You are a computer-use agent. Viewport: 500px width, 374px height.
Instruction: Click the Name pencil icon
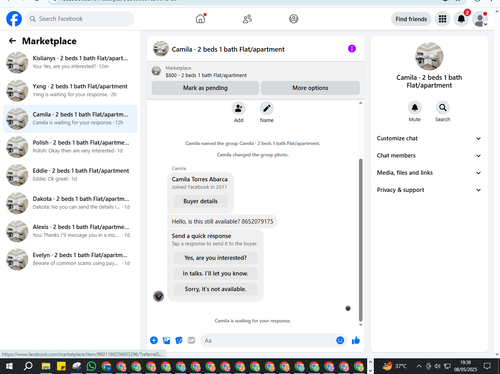tap(267, 108)
